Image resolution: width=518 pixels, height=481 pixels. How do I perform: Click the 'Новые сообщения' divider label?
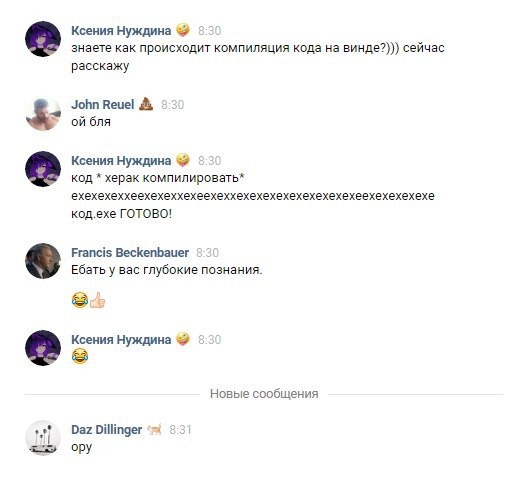click(264, 394)
